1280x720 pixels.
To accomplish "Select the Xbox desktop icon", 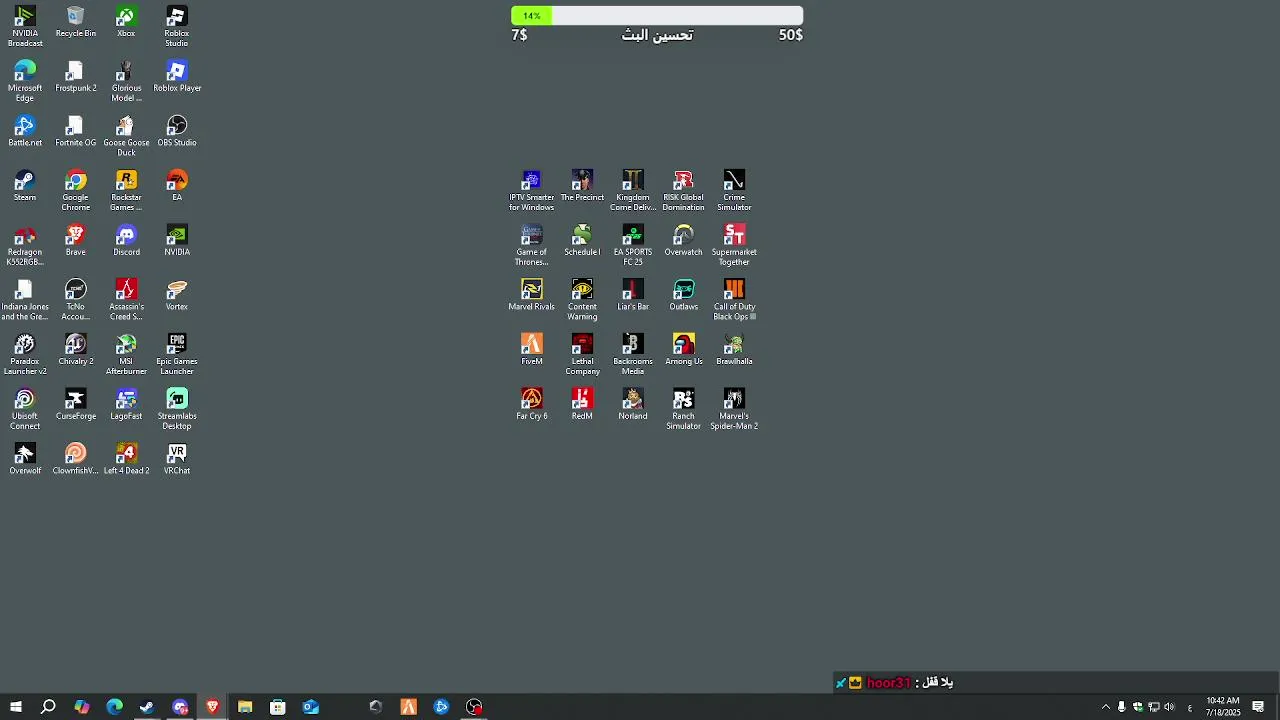I will (x=126, y=22).
